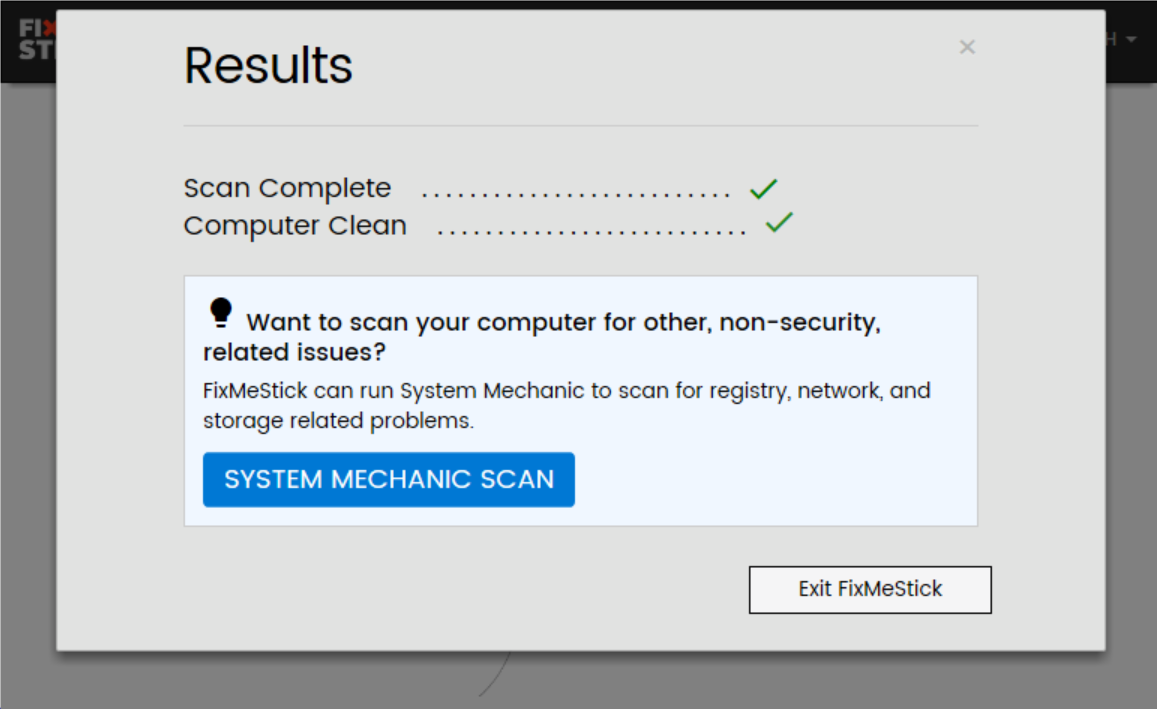Image resolution: width=1157 pixels, height=709 pixels.
Task: Click the lightbulb tip icon
Action: tap(220, 313)
